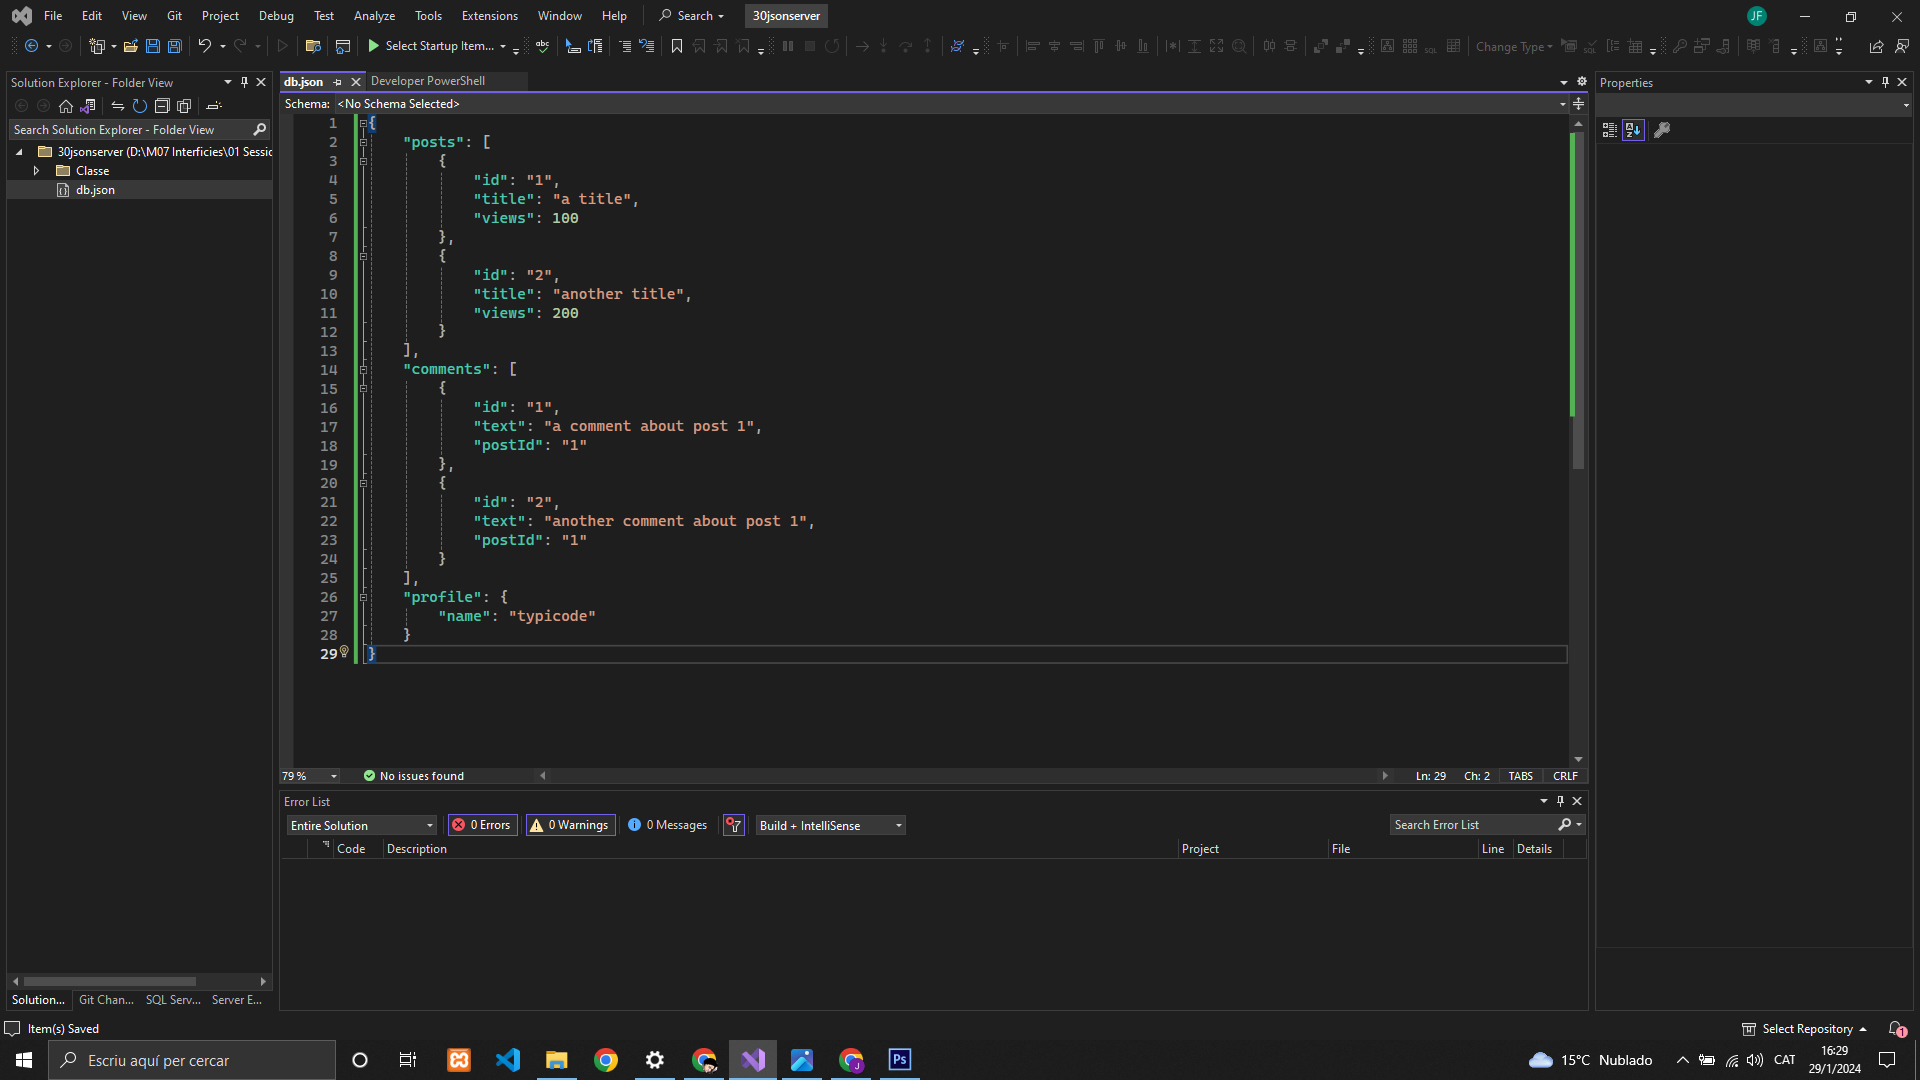Screen dimensions: 1920x1080
Task: Open Visual Studio Code from taskbar
Action: [508, 1060]
